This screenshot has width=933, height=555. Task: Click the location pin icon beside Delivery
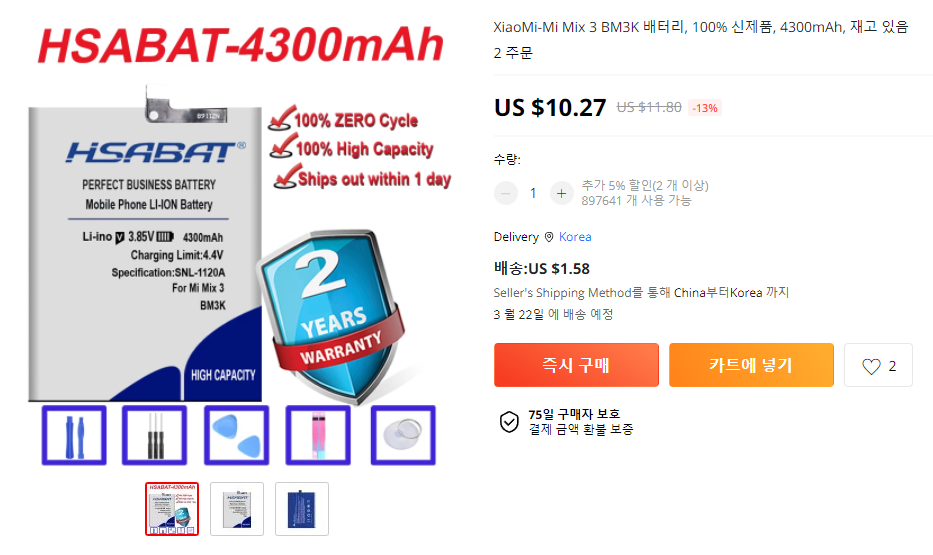pos(549,237)
